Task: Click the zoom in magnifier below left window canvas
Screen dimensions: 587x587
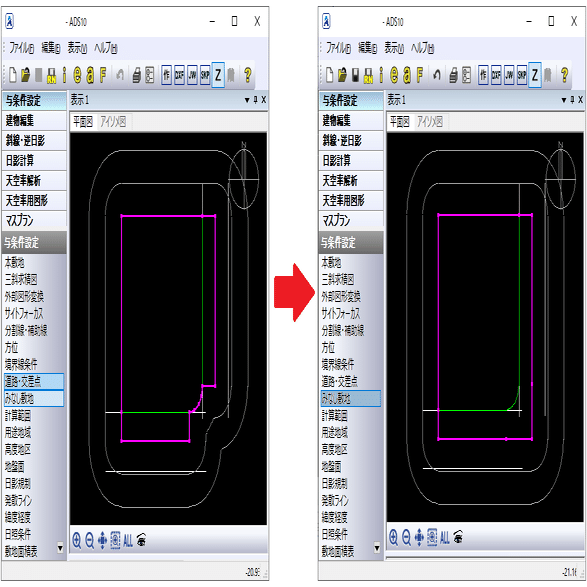Action: click(x=77, y=541)
